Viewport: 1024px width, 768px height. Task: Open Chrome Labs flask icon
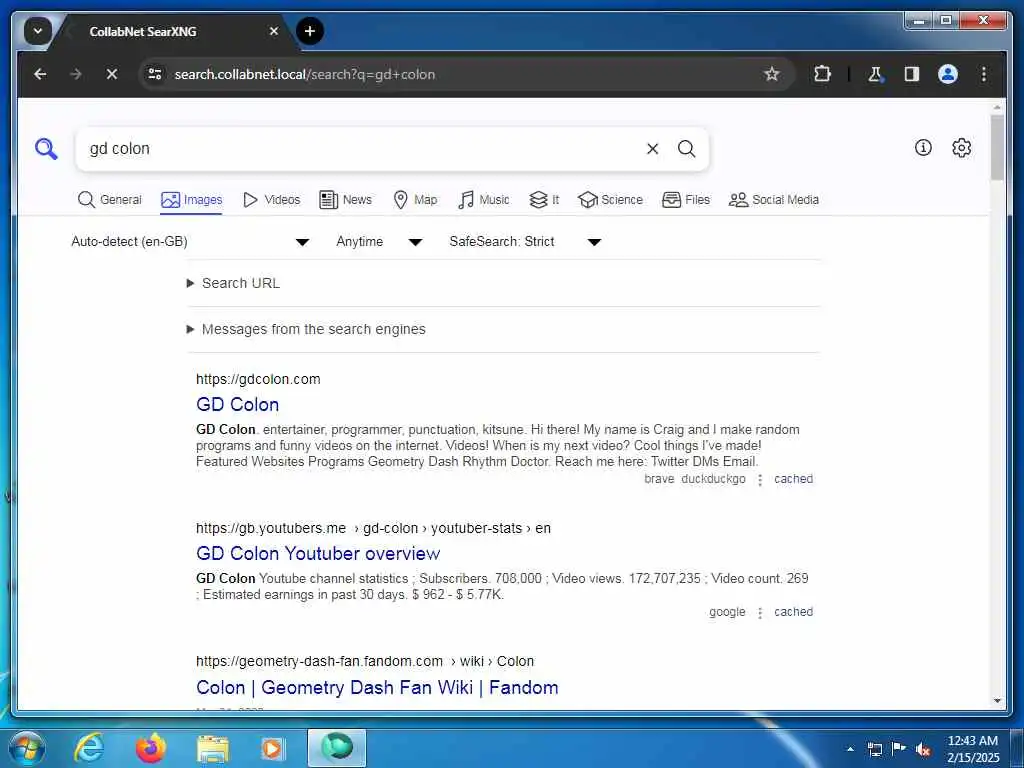coord(875,74)
